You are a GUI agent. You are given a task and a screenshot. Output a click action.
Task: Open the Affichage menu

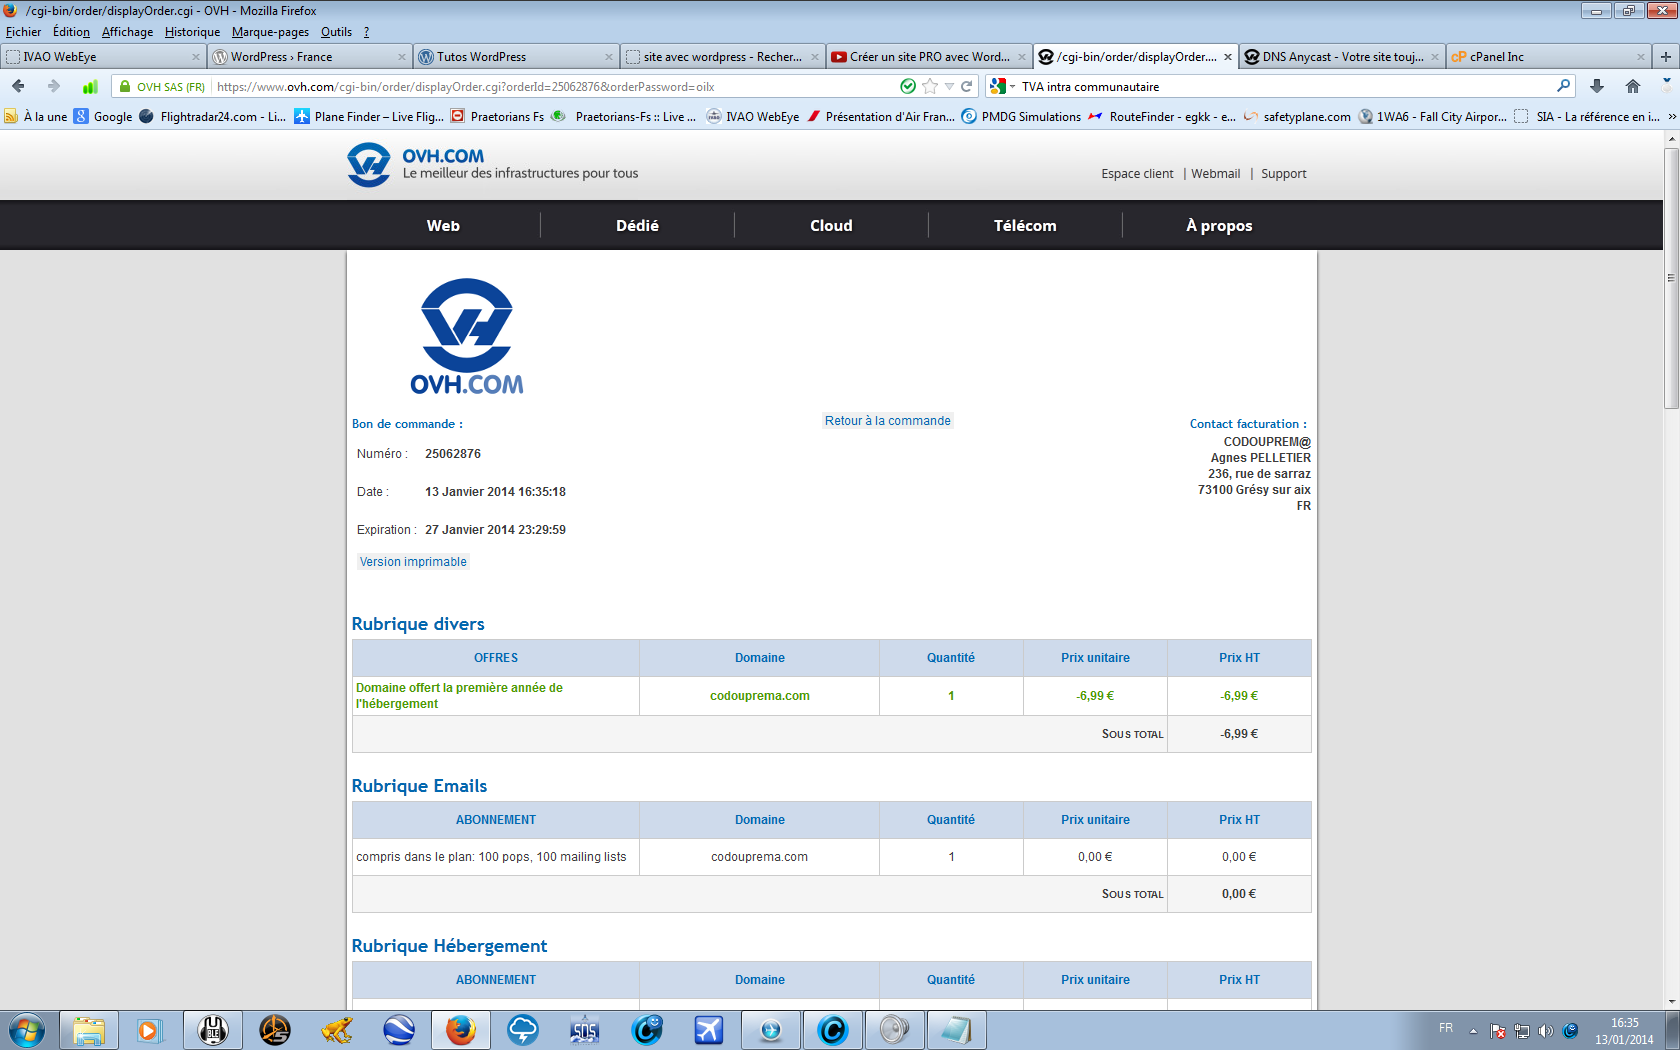(x=127, y=32)
